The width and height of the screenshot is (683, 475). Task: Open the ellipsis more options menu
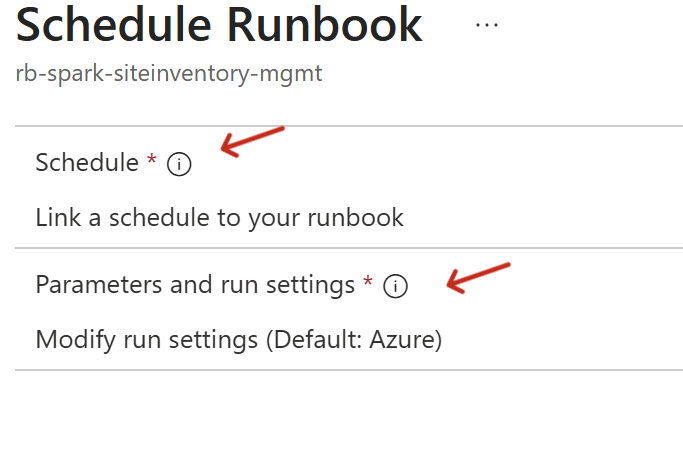[x=487, y=25]
